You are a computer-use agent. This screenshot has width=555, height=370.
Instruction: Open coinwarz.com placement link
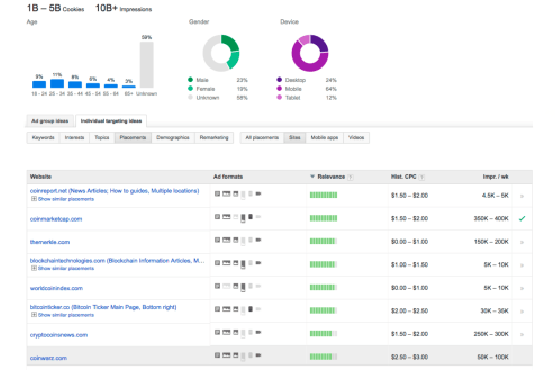click(x=48, y=358)
